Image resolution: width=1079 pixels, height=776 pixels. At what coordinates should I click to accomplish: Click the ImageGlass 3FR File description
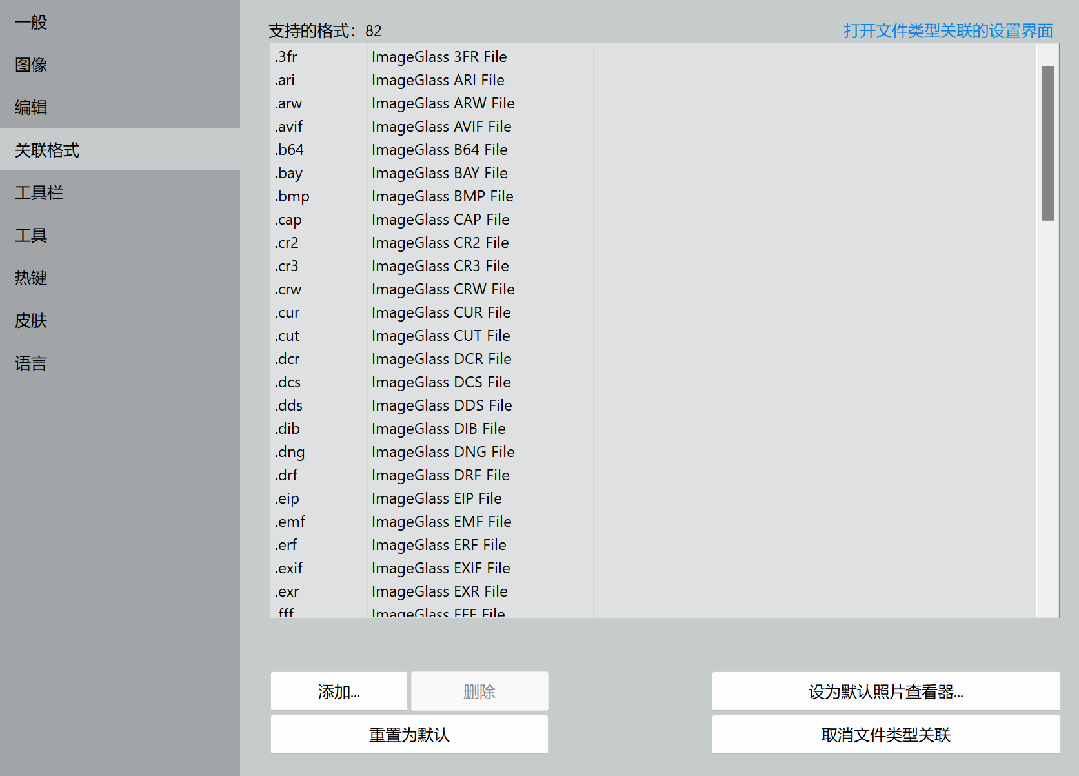tap(439, 56)
